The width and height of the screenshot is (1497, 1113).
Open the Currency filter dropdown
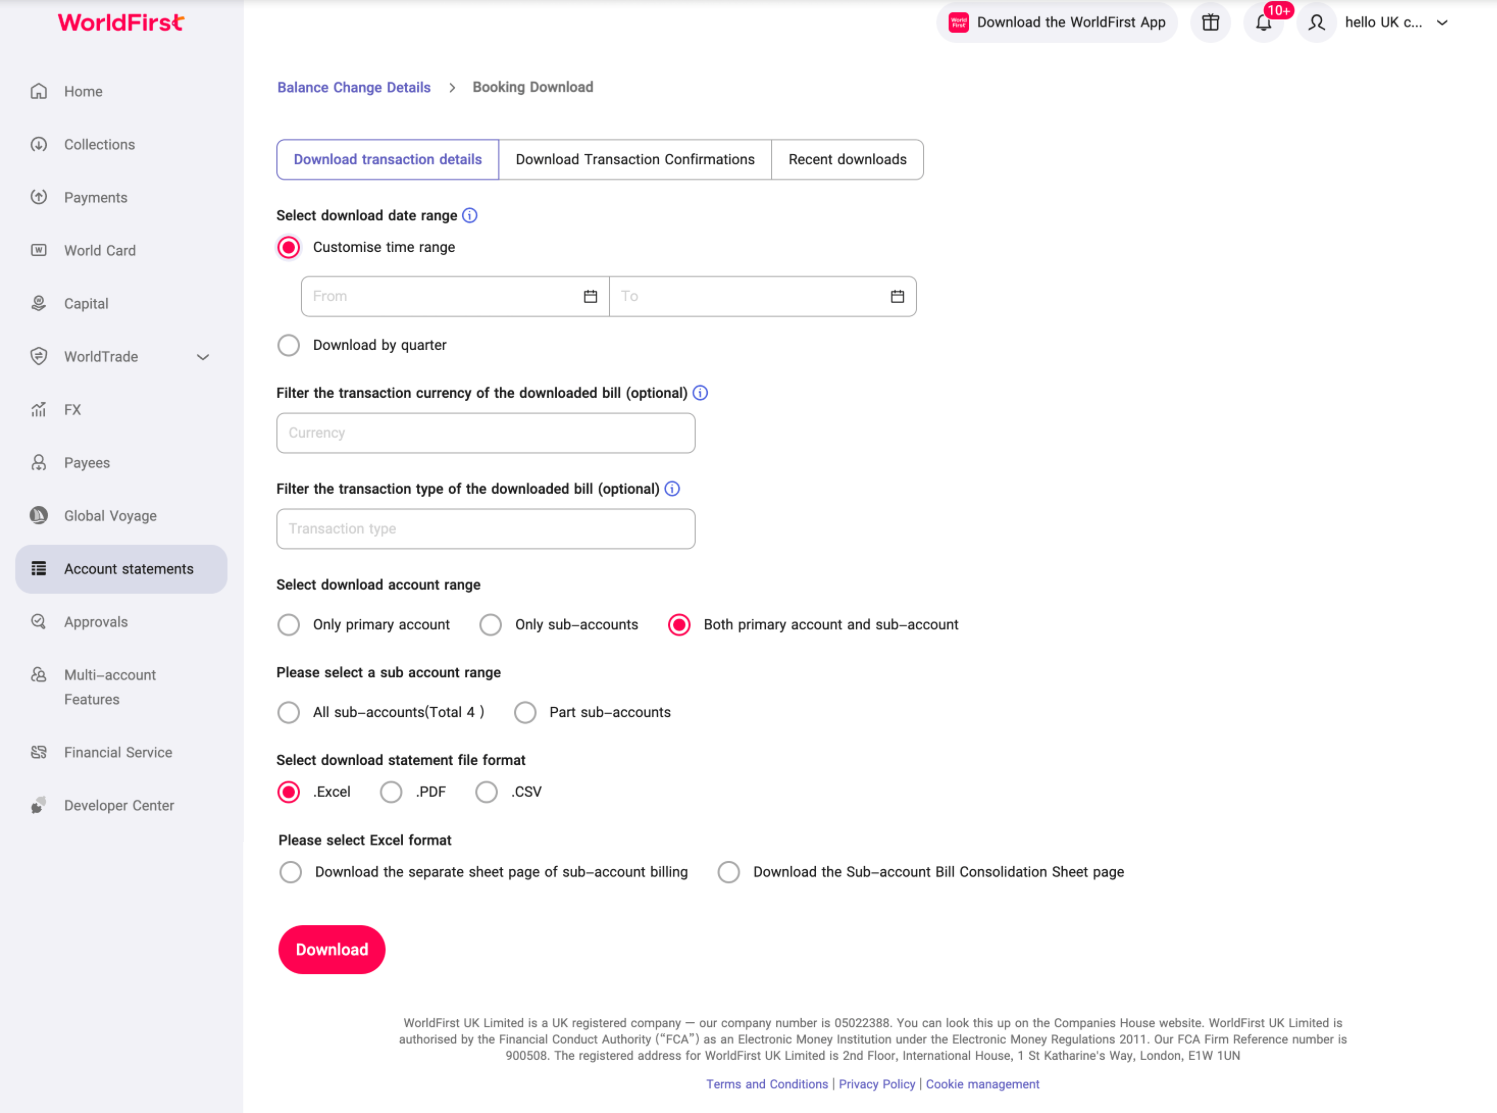click(x=486, y=433)
